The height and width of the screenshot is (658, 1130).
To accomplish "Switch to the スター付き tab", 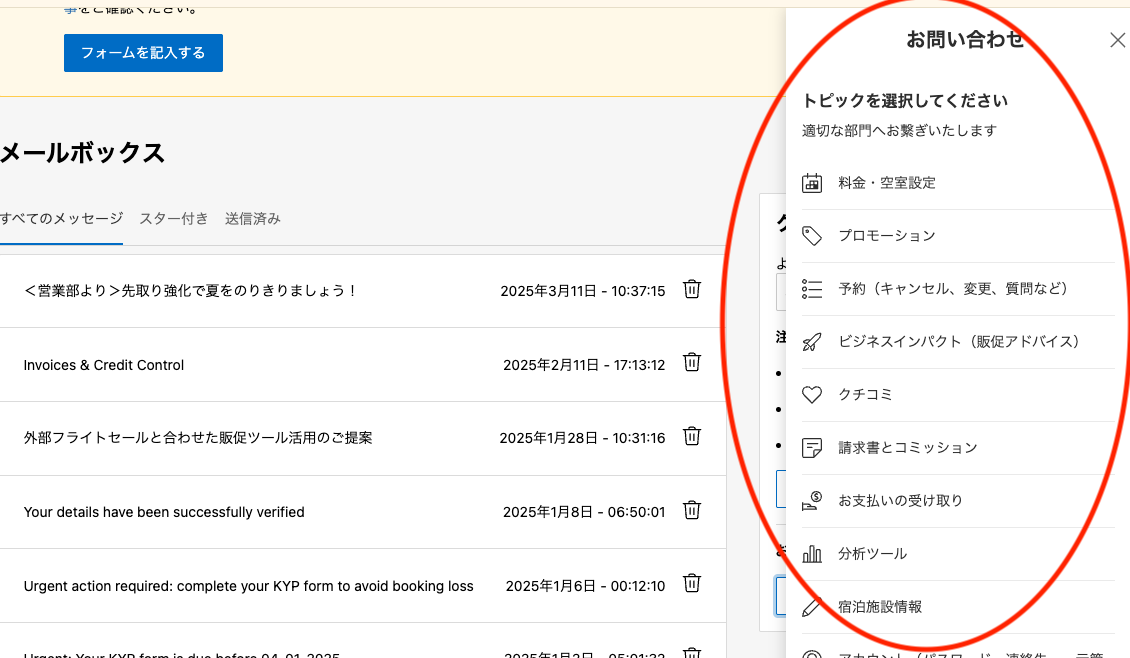I will (174, 218).
